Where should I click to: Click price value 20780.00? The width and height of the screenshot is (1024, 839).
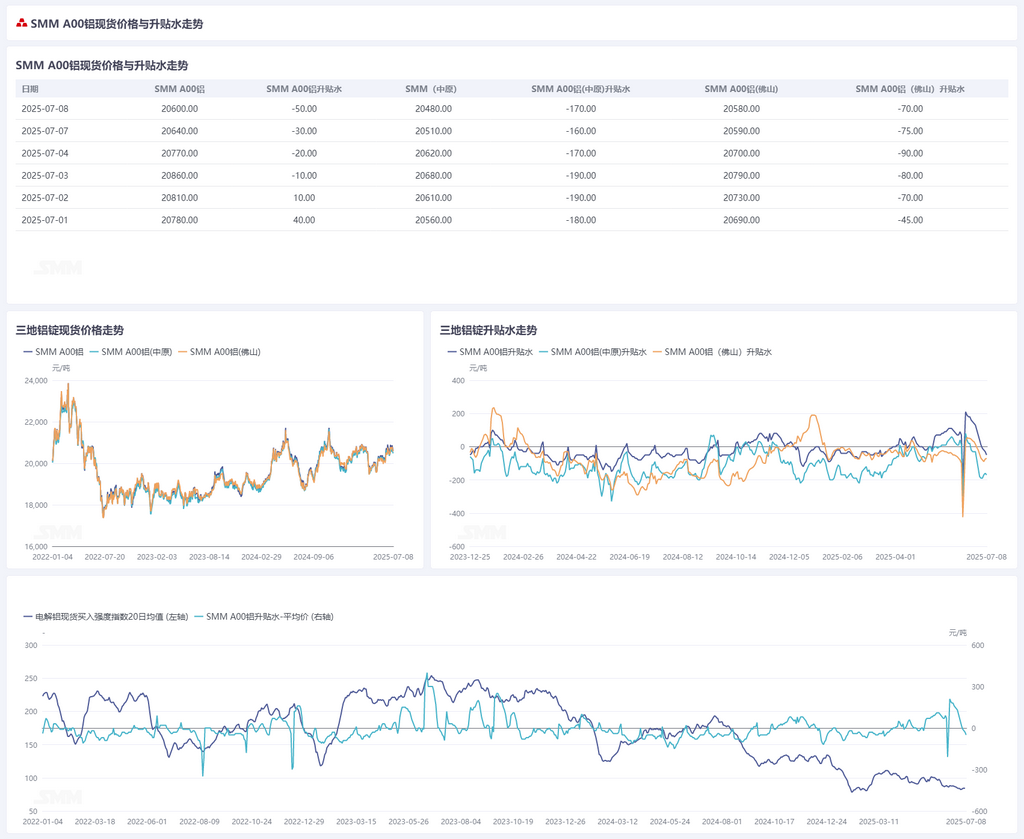pyautogui.click(x=180, y=220)
